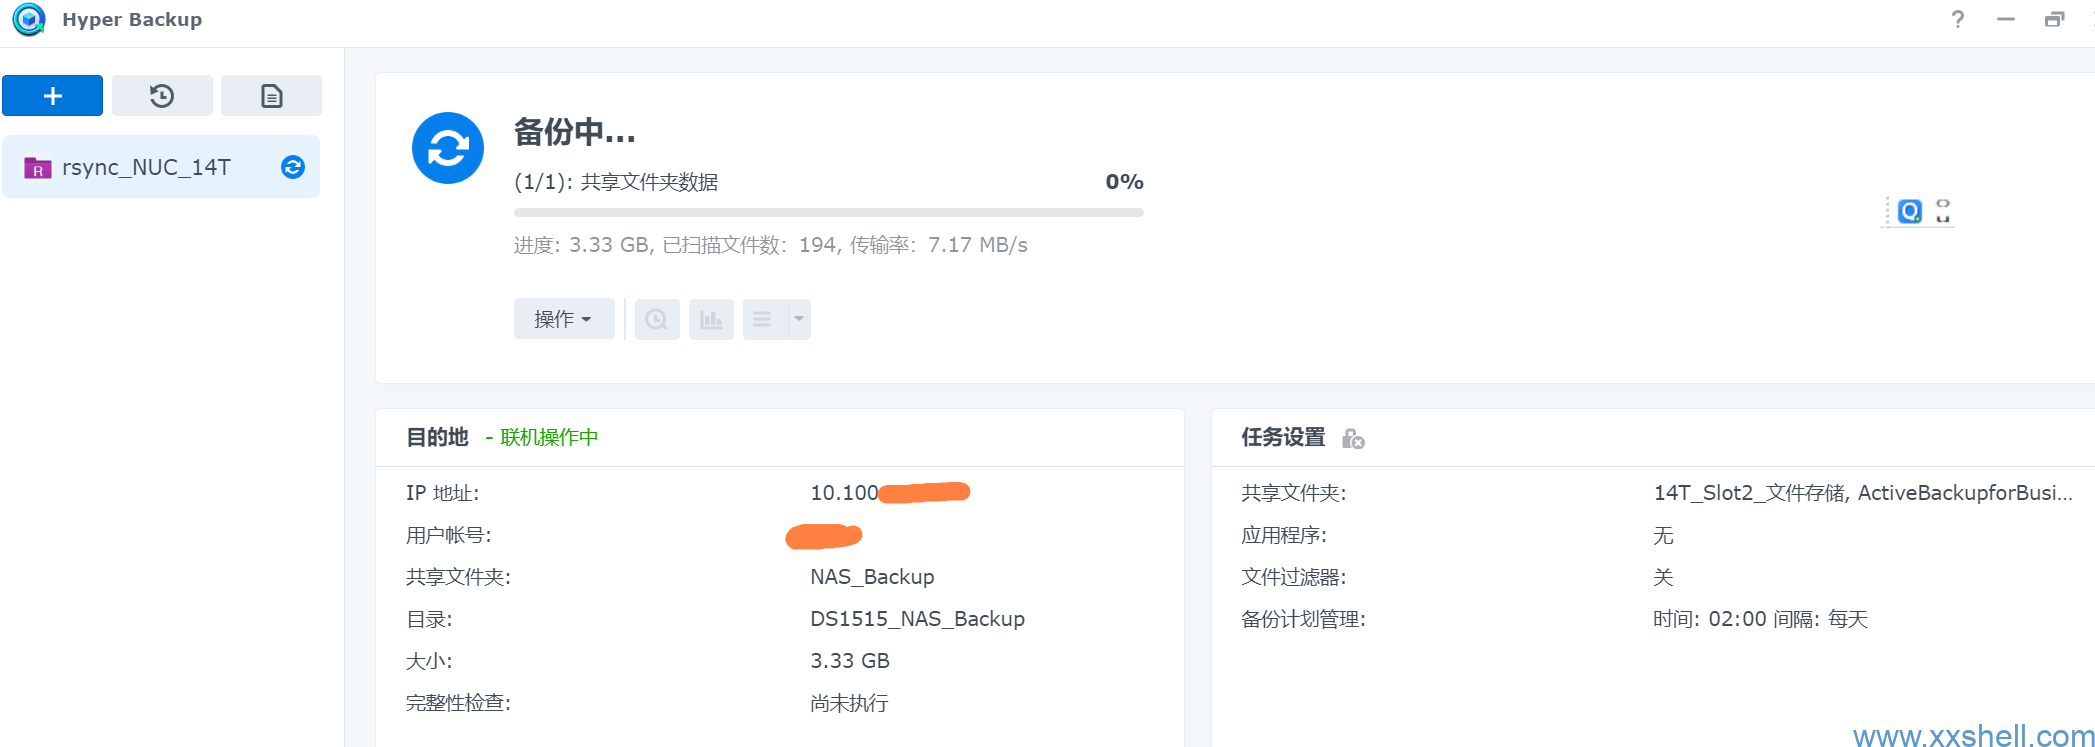Click the blue add backup task button
Screen dimensions: 2095x747
(x=52, y=96)
